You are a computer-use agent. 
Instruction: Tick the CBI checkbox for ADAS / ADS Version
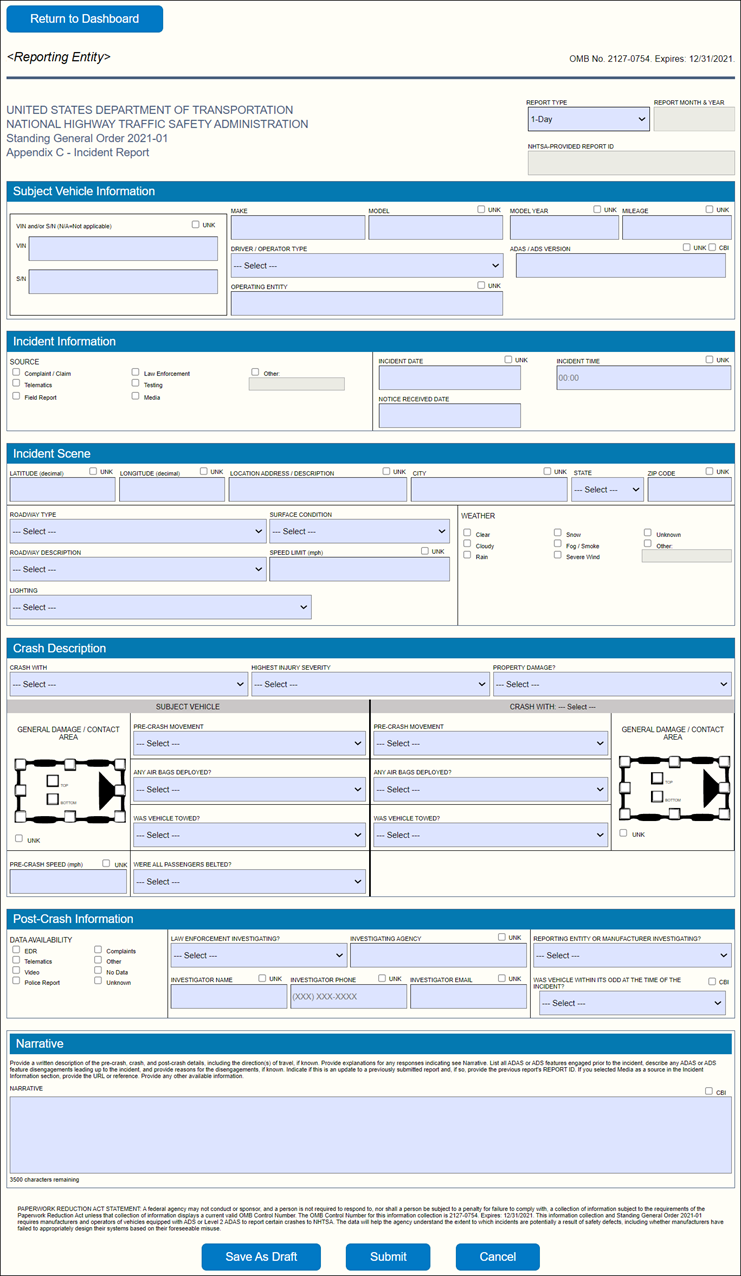tap(711, 247)
